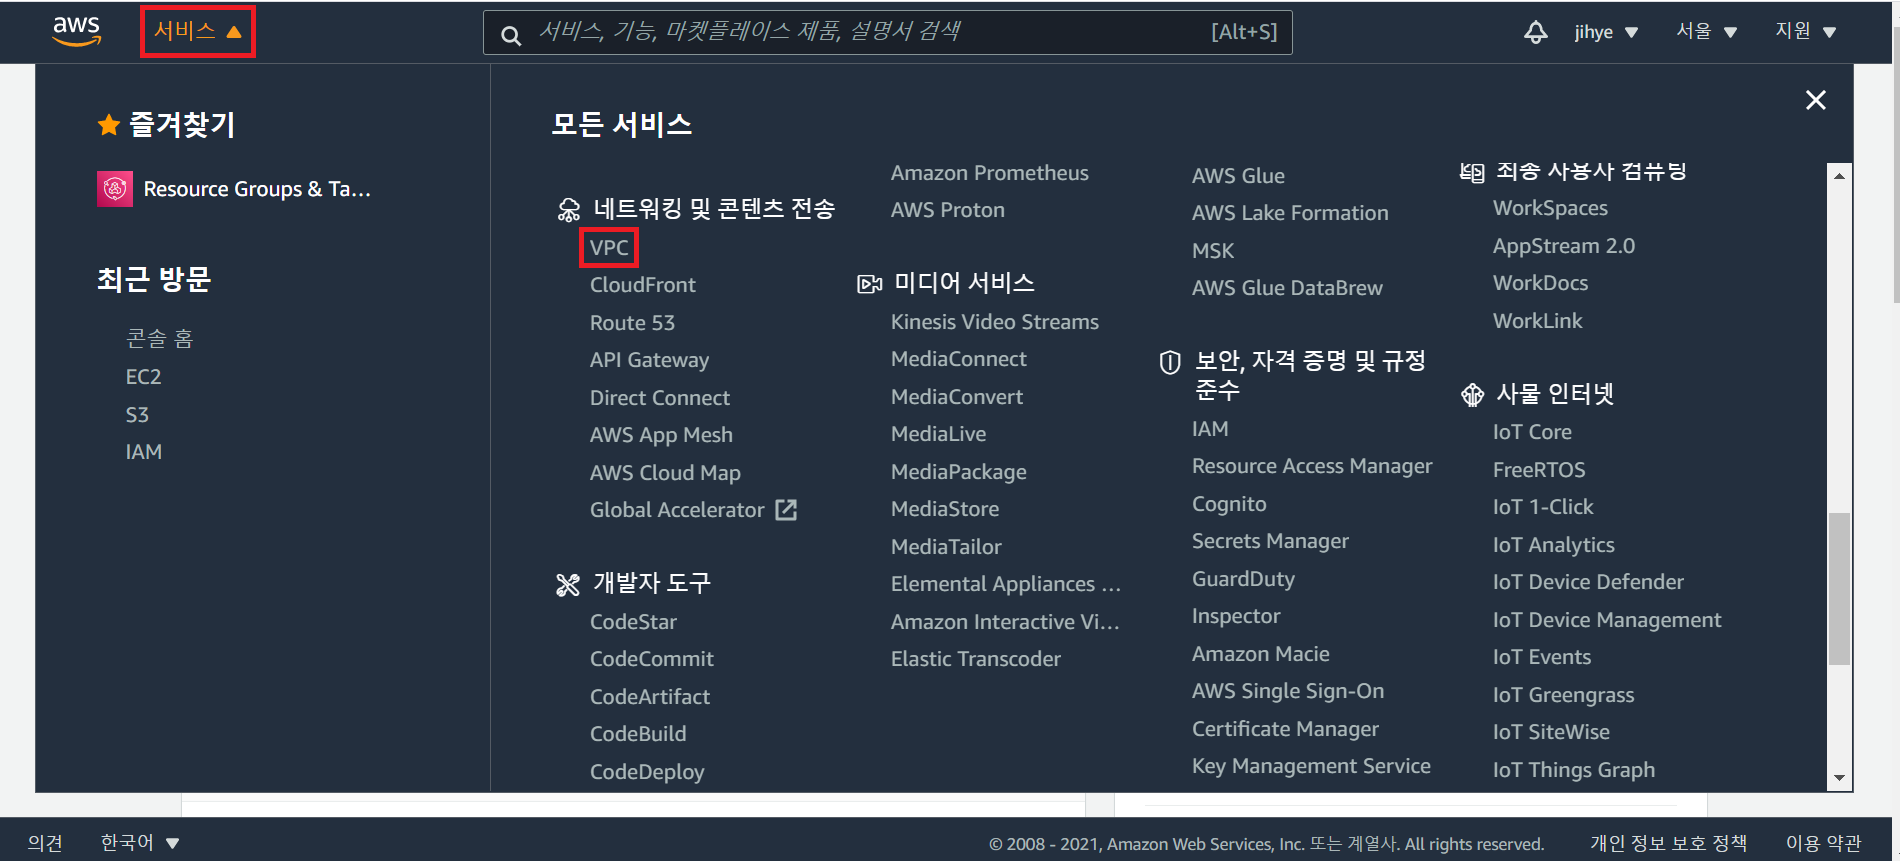Open the CodeArtifact service
1900x861 pixels.
(x=650, y=697)
